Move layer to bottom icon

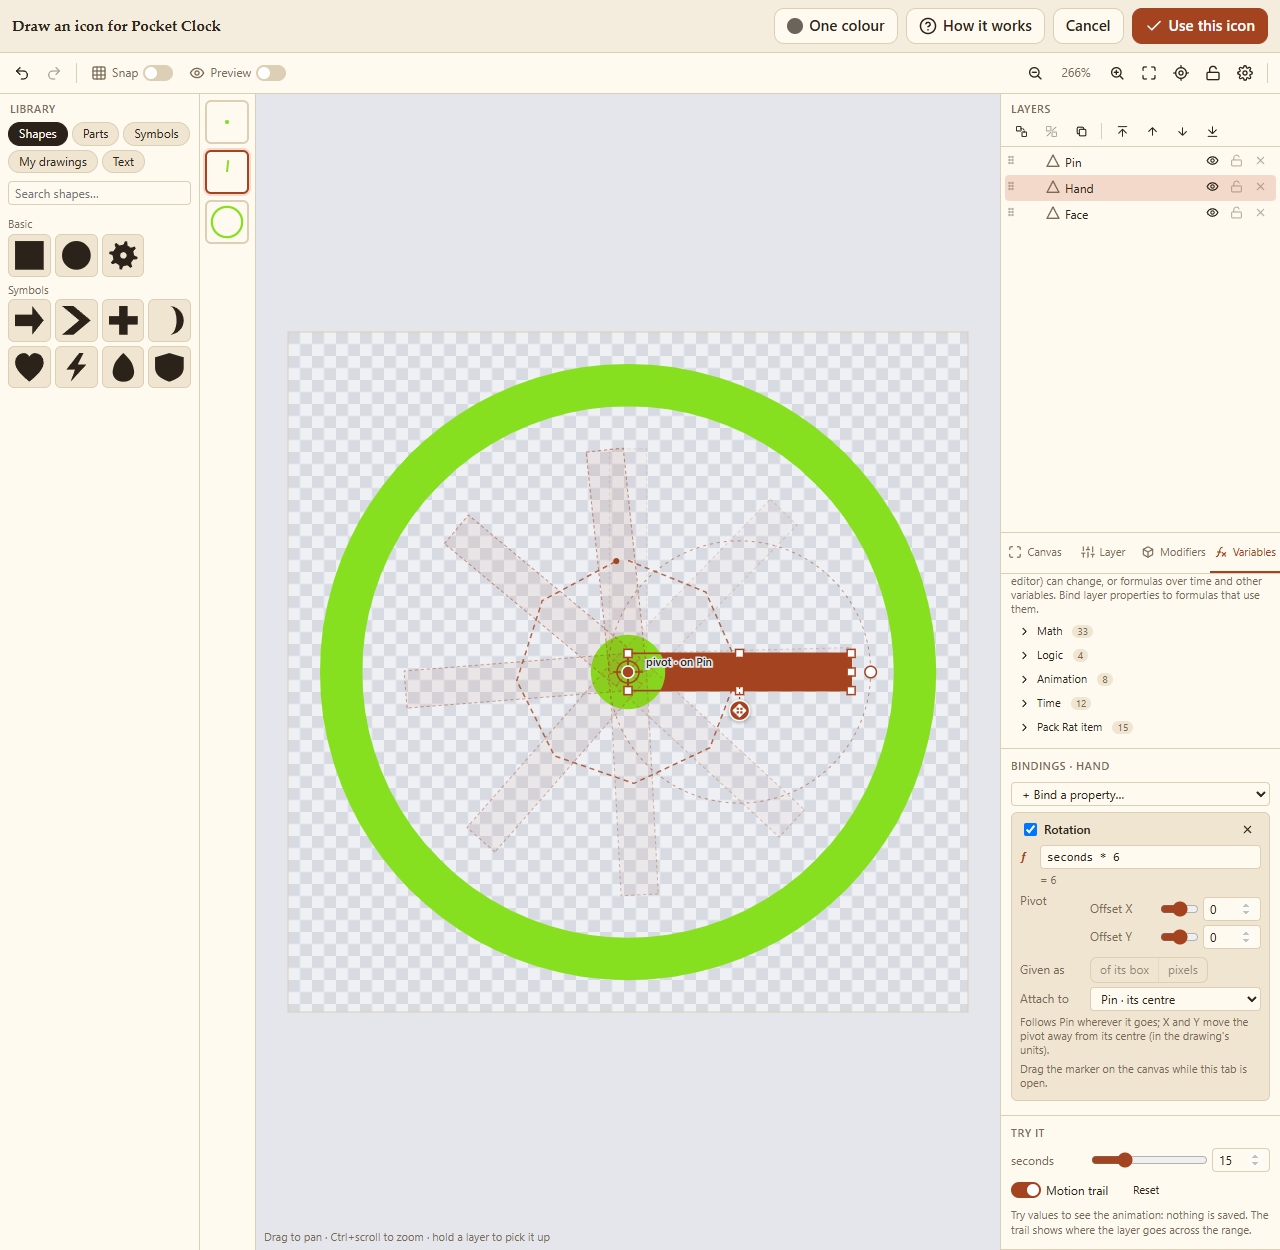1212,131
